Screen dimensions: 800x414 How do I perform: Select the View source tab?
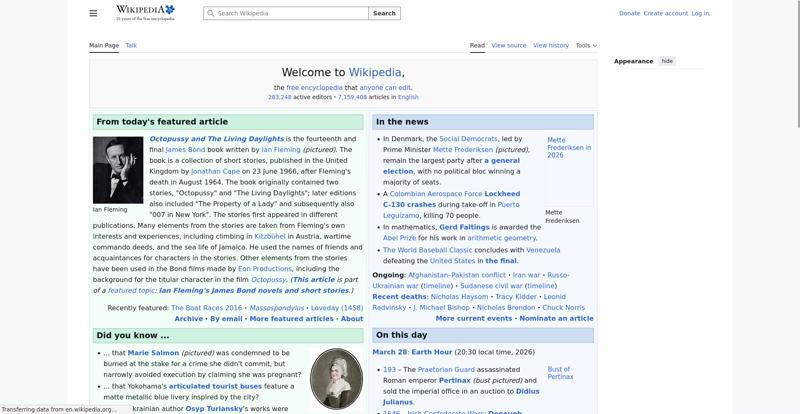[x=508, y=45]
